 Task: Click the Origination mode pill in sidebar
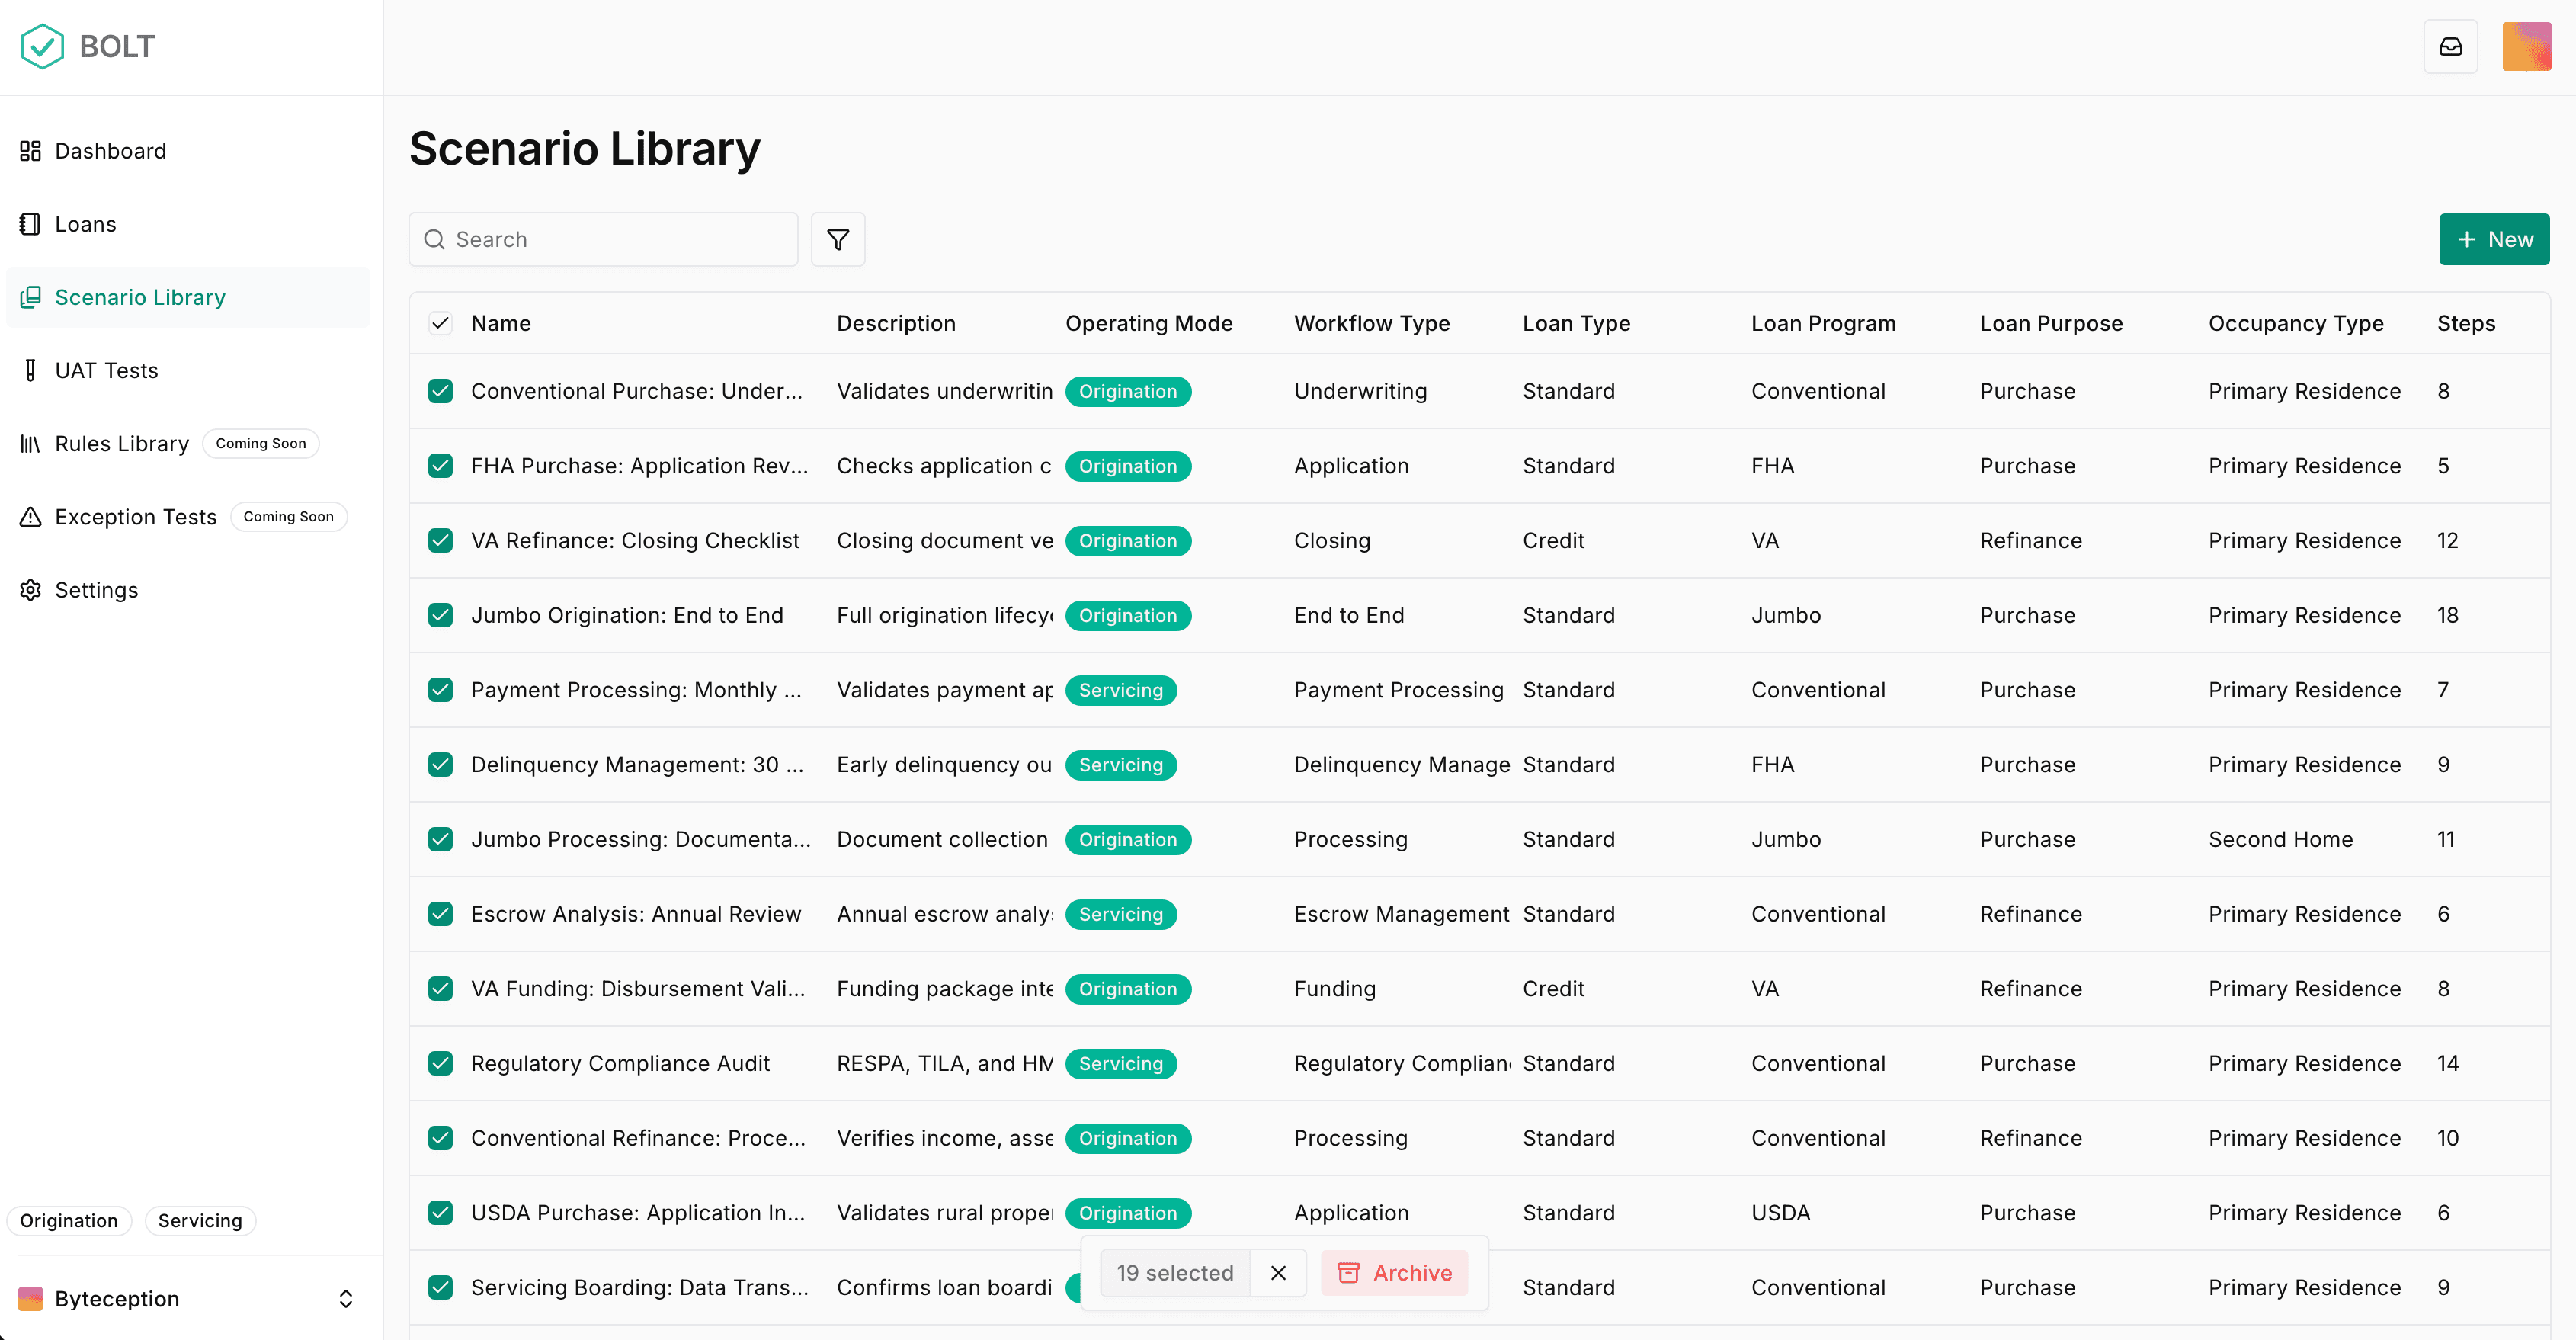pos(69,1220)
